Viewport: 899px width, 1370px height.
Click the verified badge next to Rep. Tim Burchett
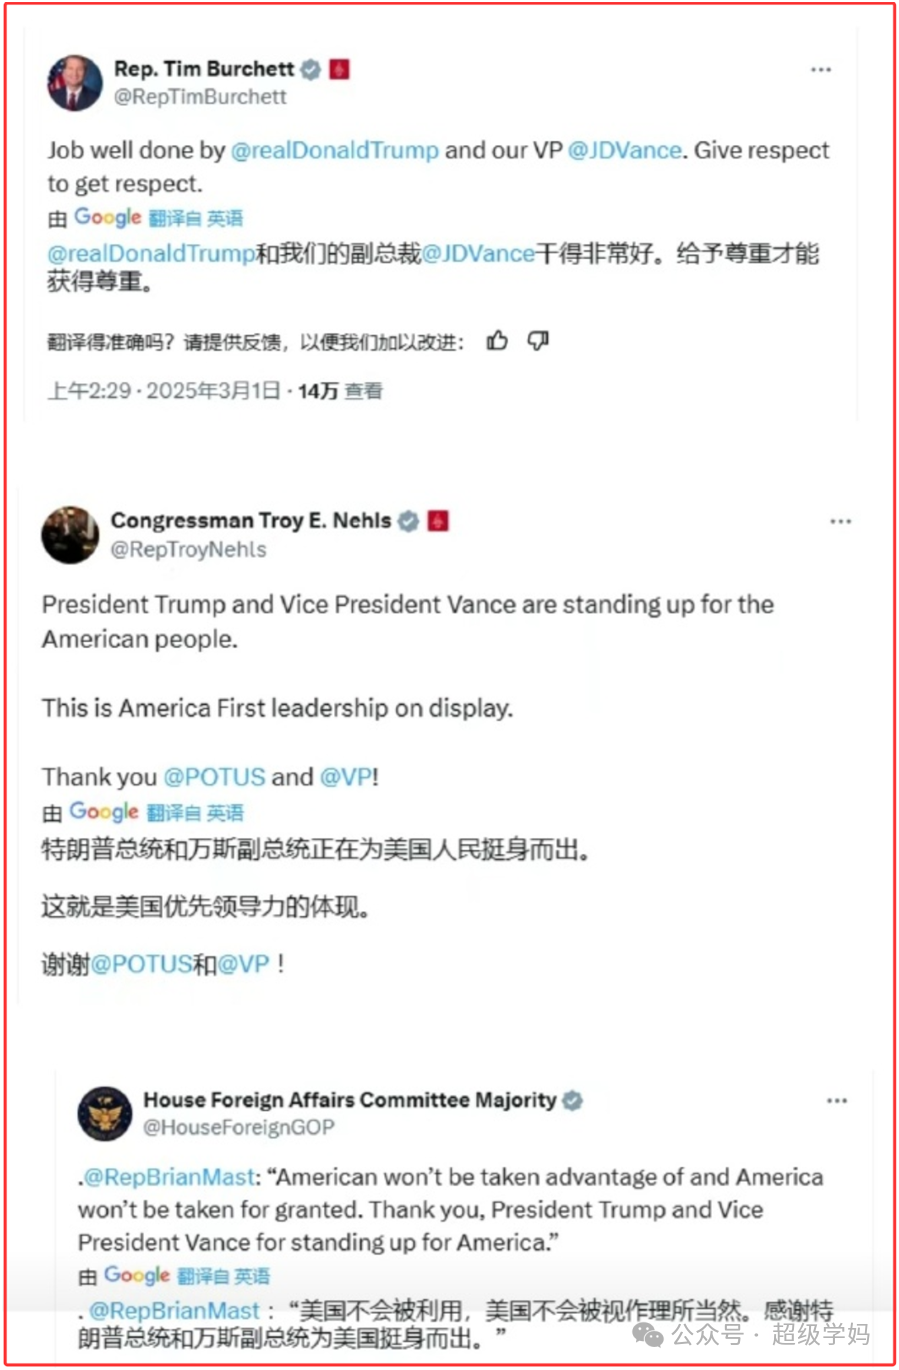pyautogui.click(x=311, y=69)
